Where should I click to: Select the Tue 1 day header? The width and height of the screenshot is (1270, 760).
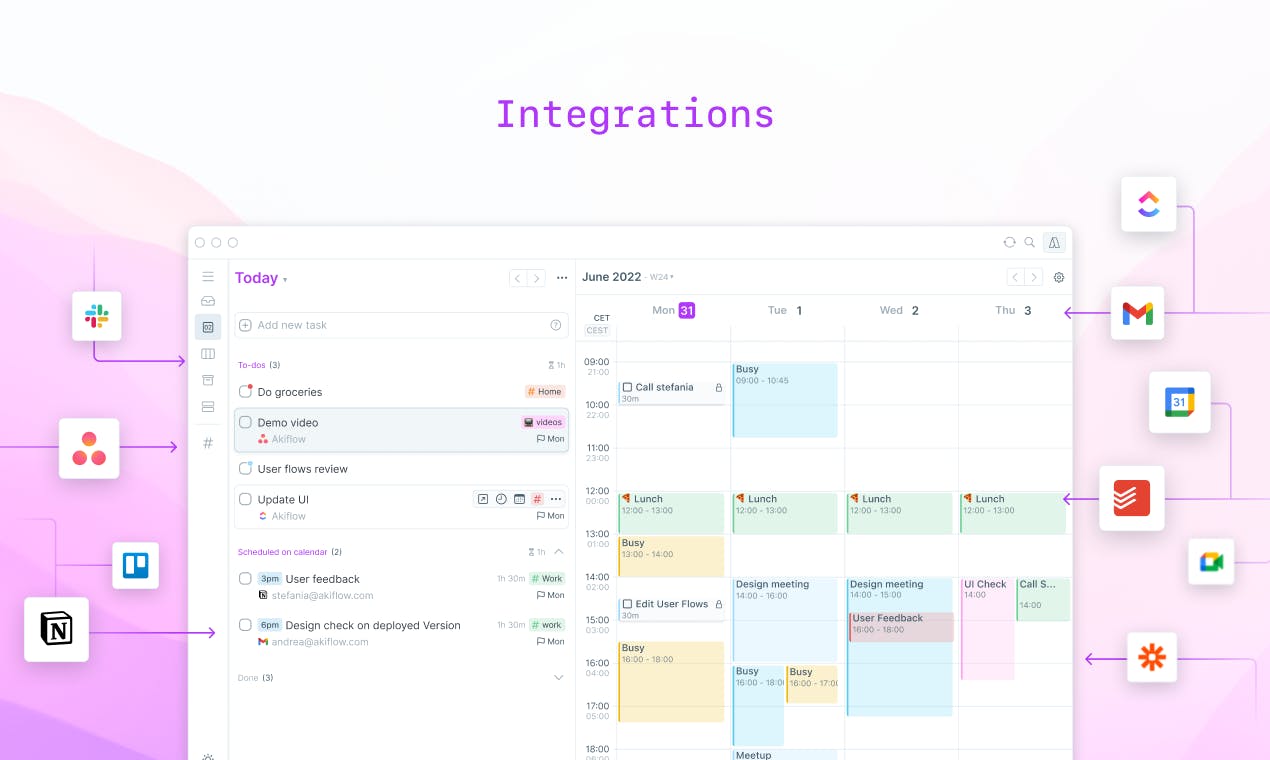point(785,310)
